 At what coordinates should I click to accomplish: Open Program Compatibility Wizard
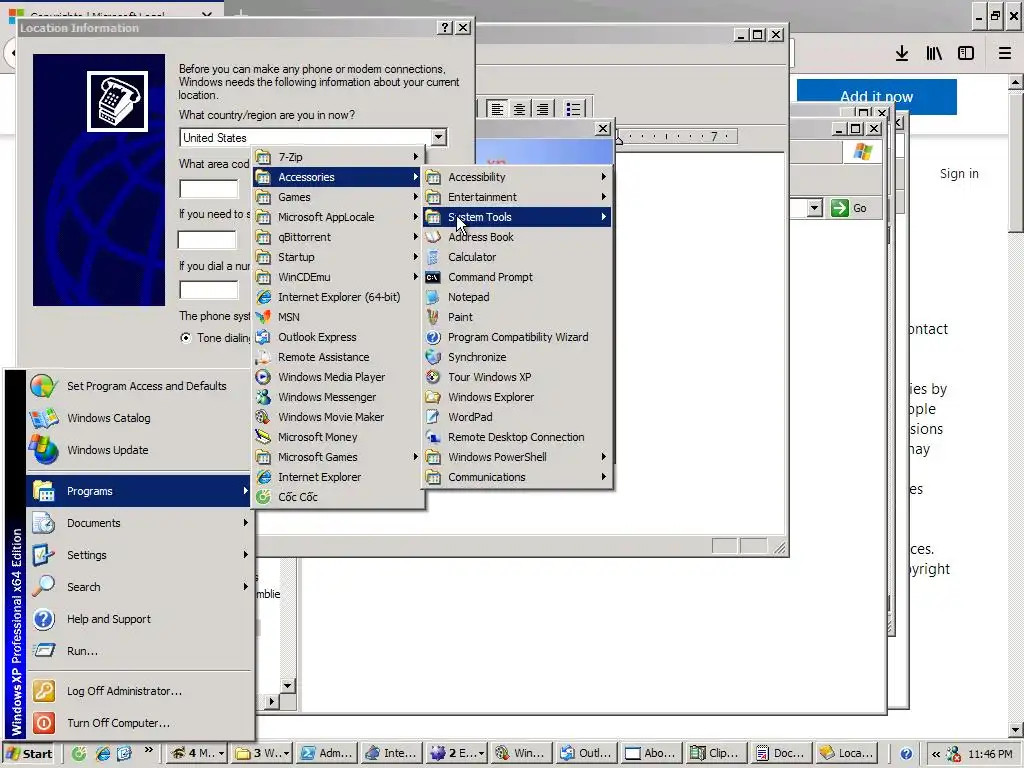[517, 337]
